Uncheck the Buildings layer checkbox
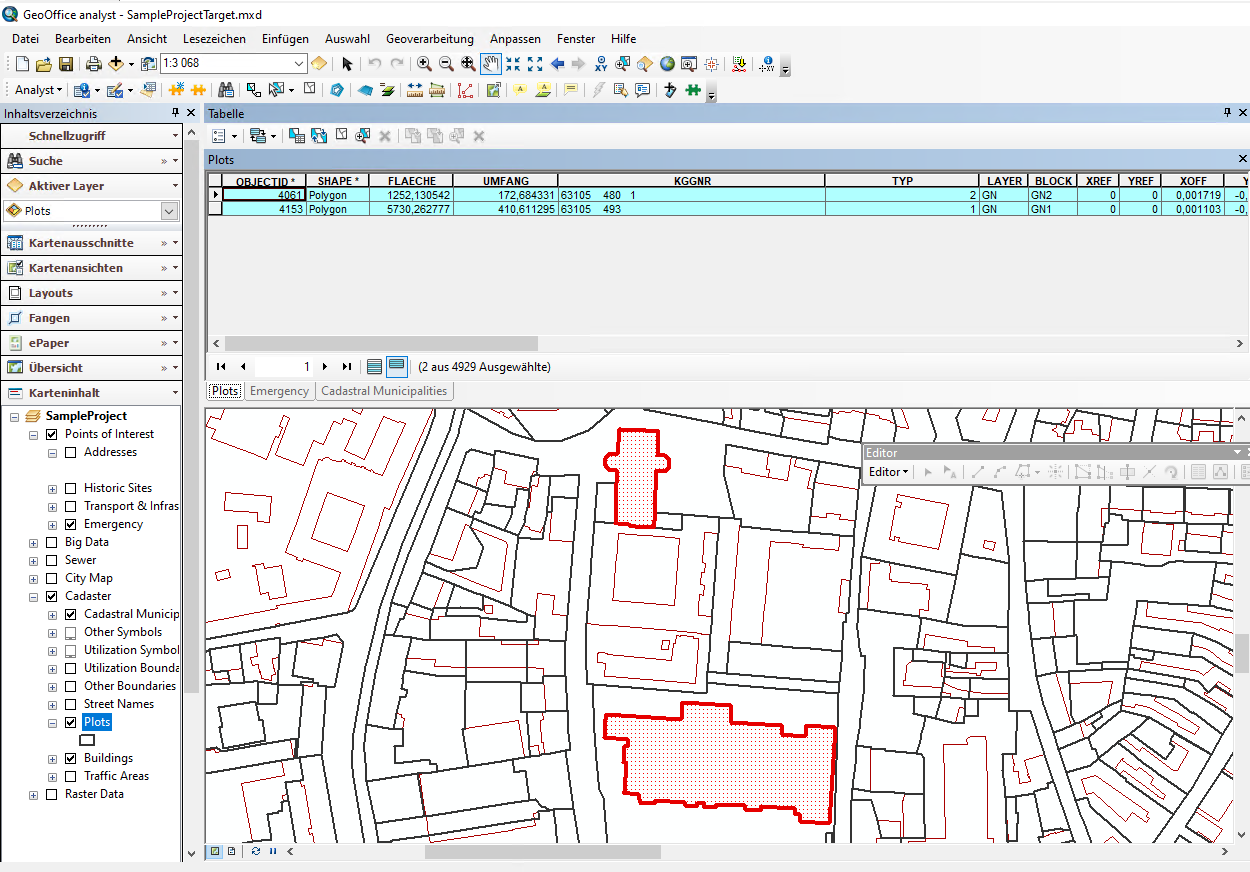The height and width of the screenshot is (872, 1250). pyautogui.click(x=71, y=758)
